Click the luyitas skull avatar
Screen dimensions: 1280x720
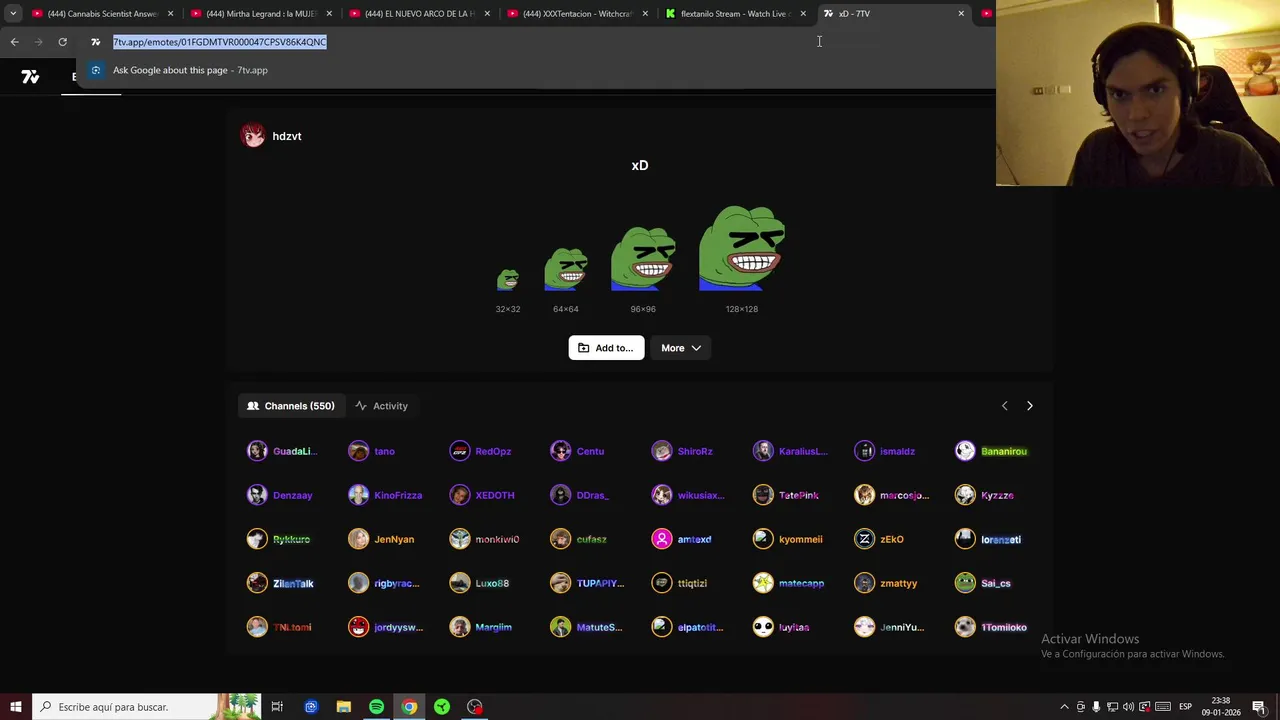coord(763,627)
